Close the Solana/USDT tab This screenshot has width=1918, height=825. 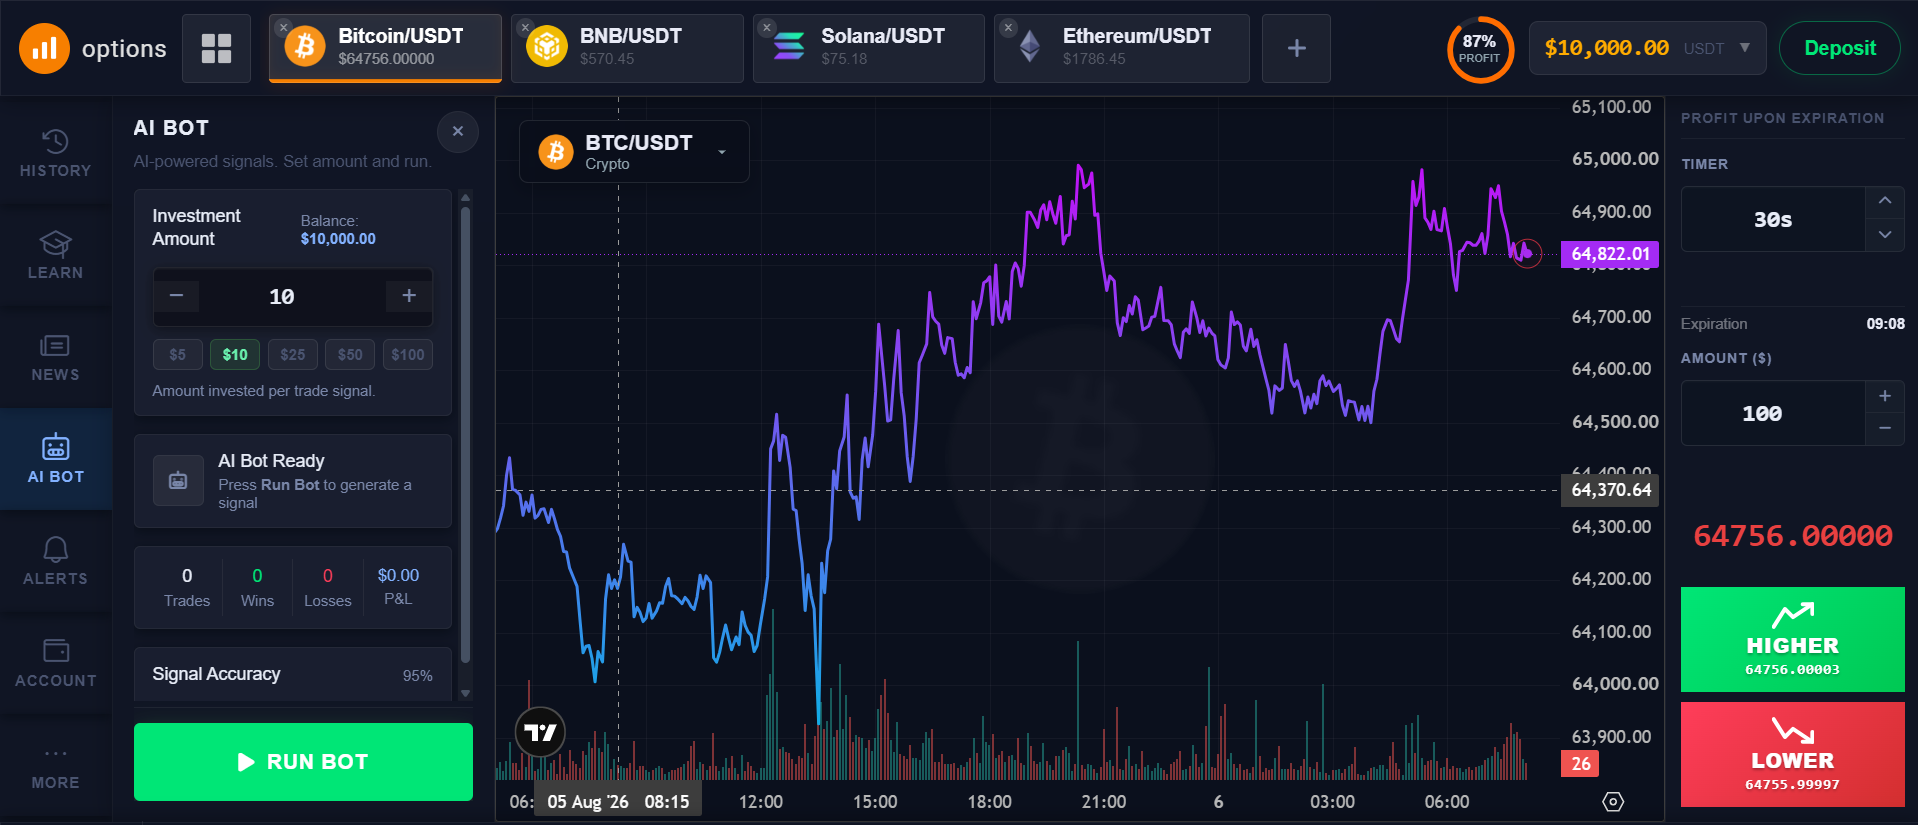[x=767, y=27]
